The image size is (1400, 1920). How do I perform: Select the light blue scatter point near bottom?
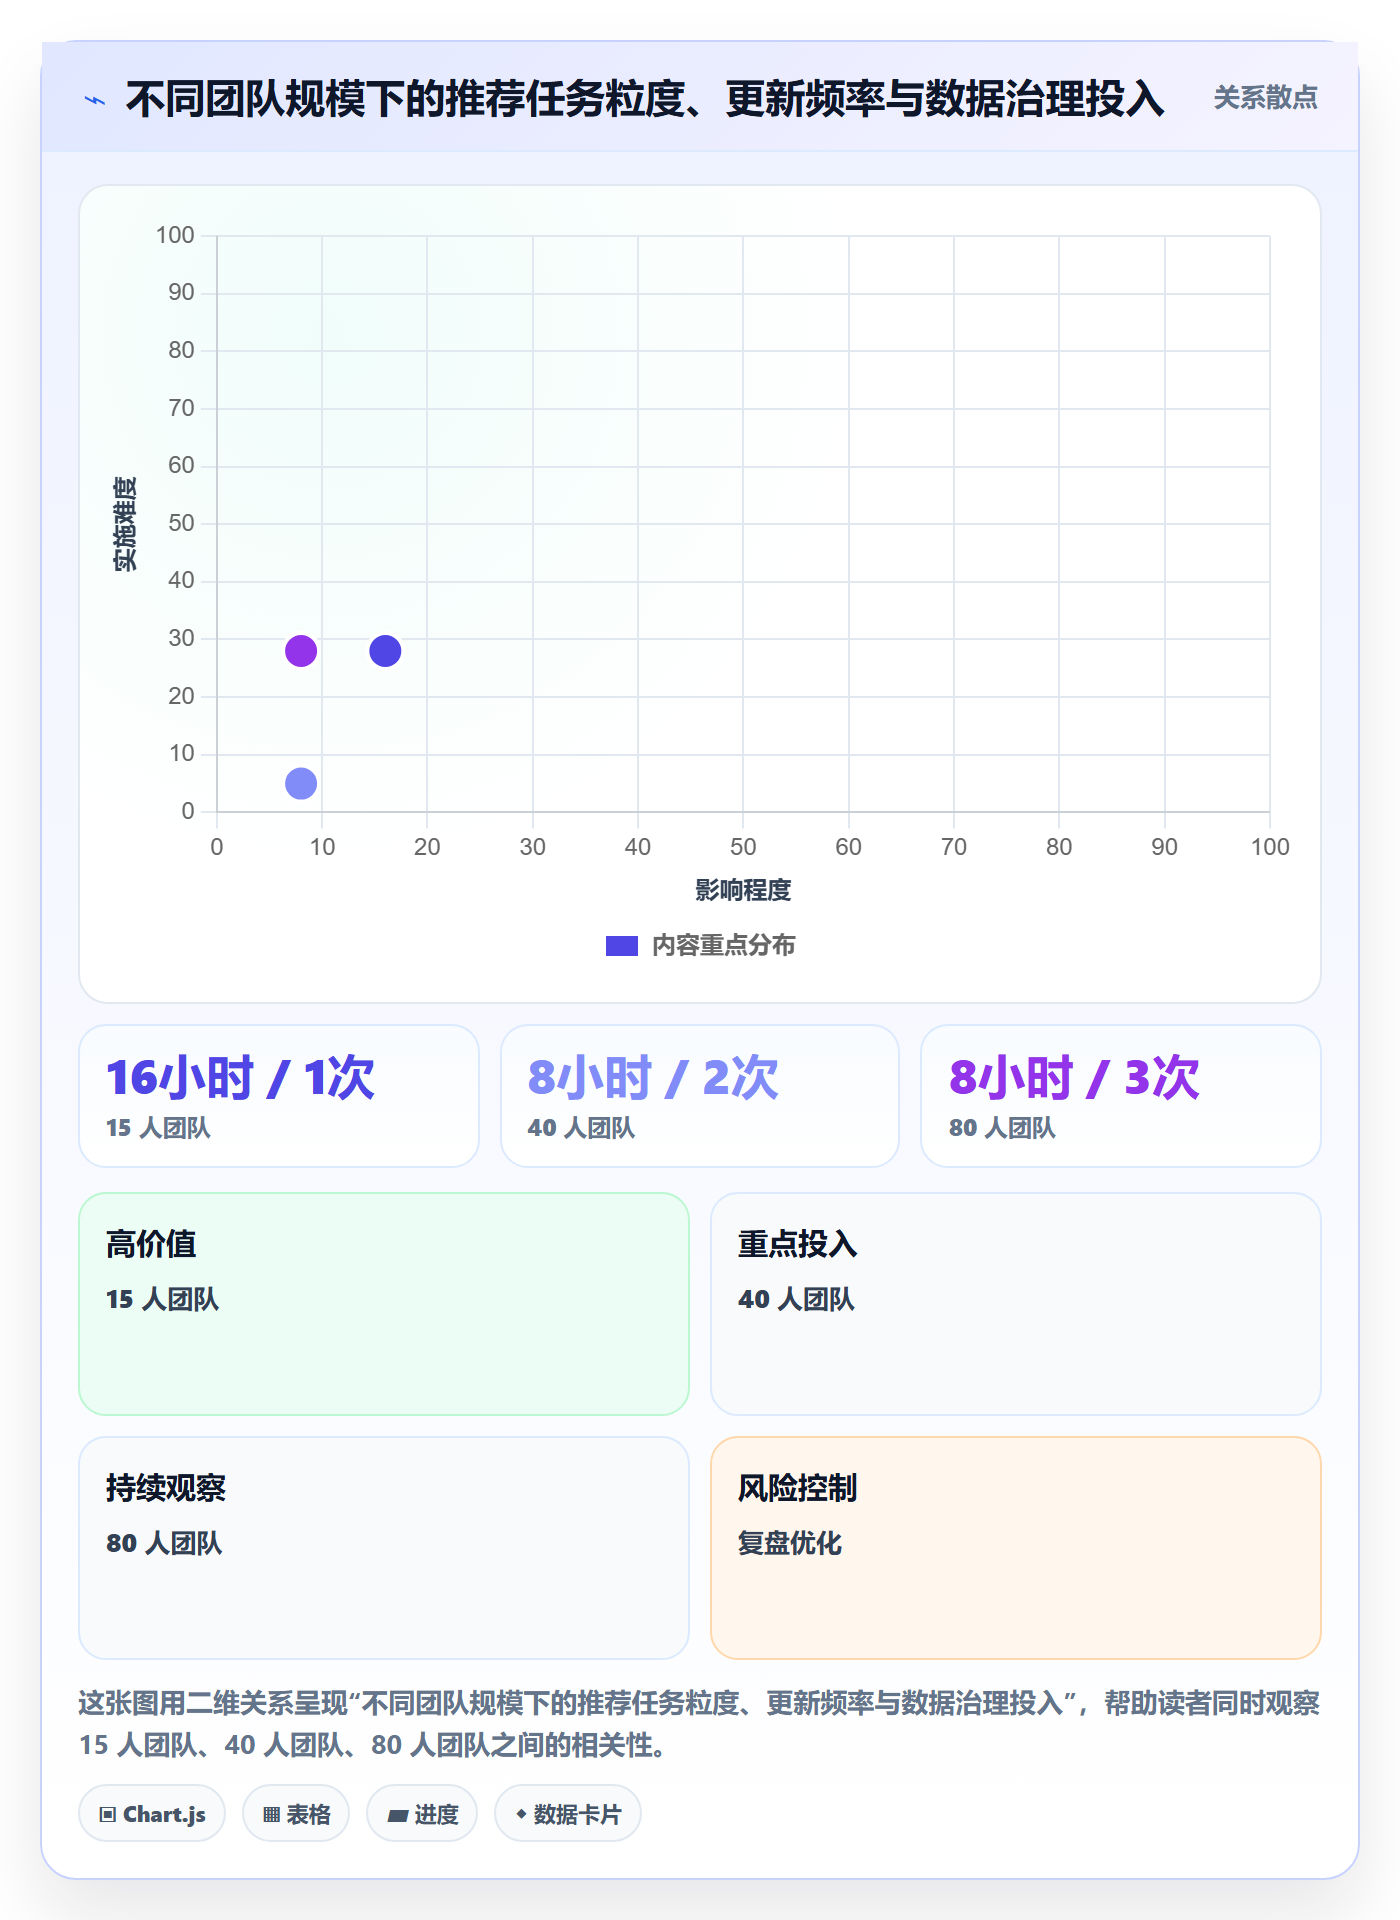click(x=301, y=783)
